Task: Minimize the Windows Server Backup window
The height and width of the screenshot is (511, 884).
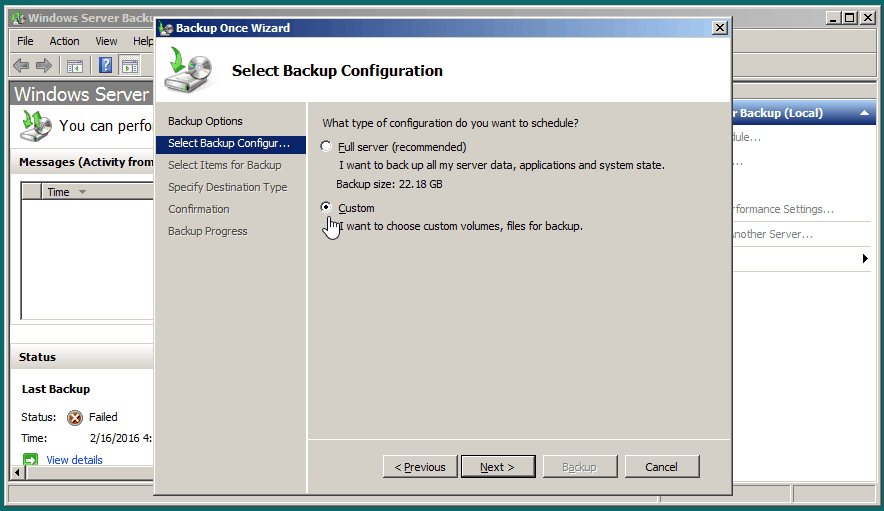Action: [x=834, y=18]
